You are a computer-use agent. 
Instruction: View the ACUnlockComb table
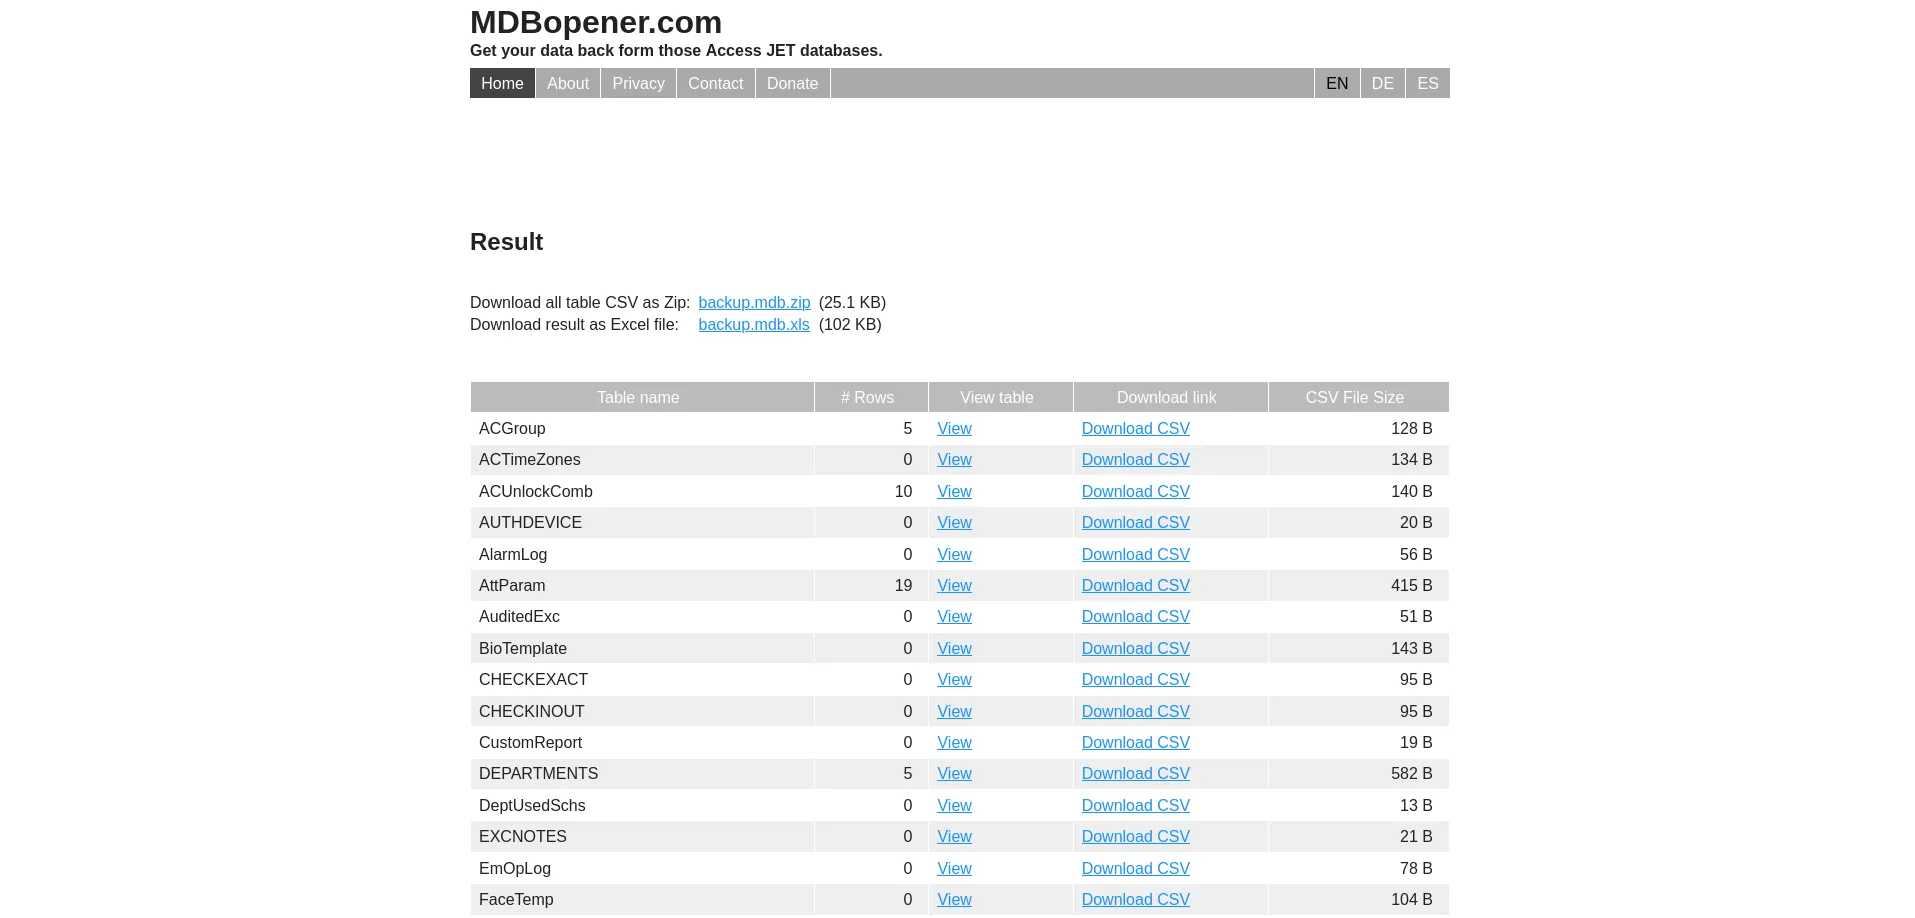[x=954, y=491]
